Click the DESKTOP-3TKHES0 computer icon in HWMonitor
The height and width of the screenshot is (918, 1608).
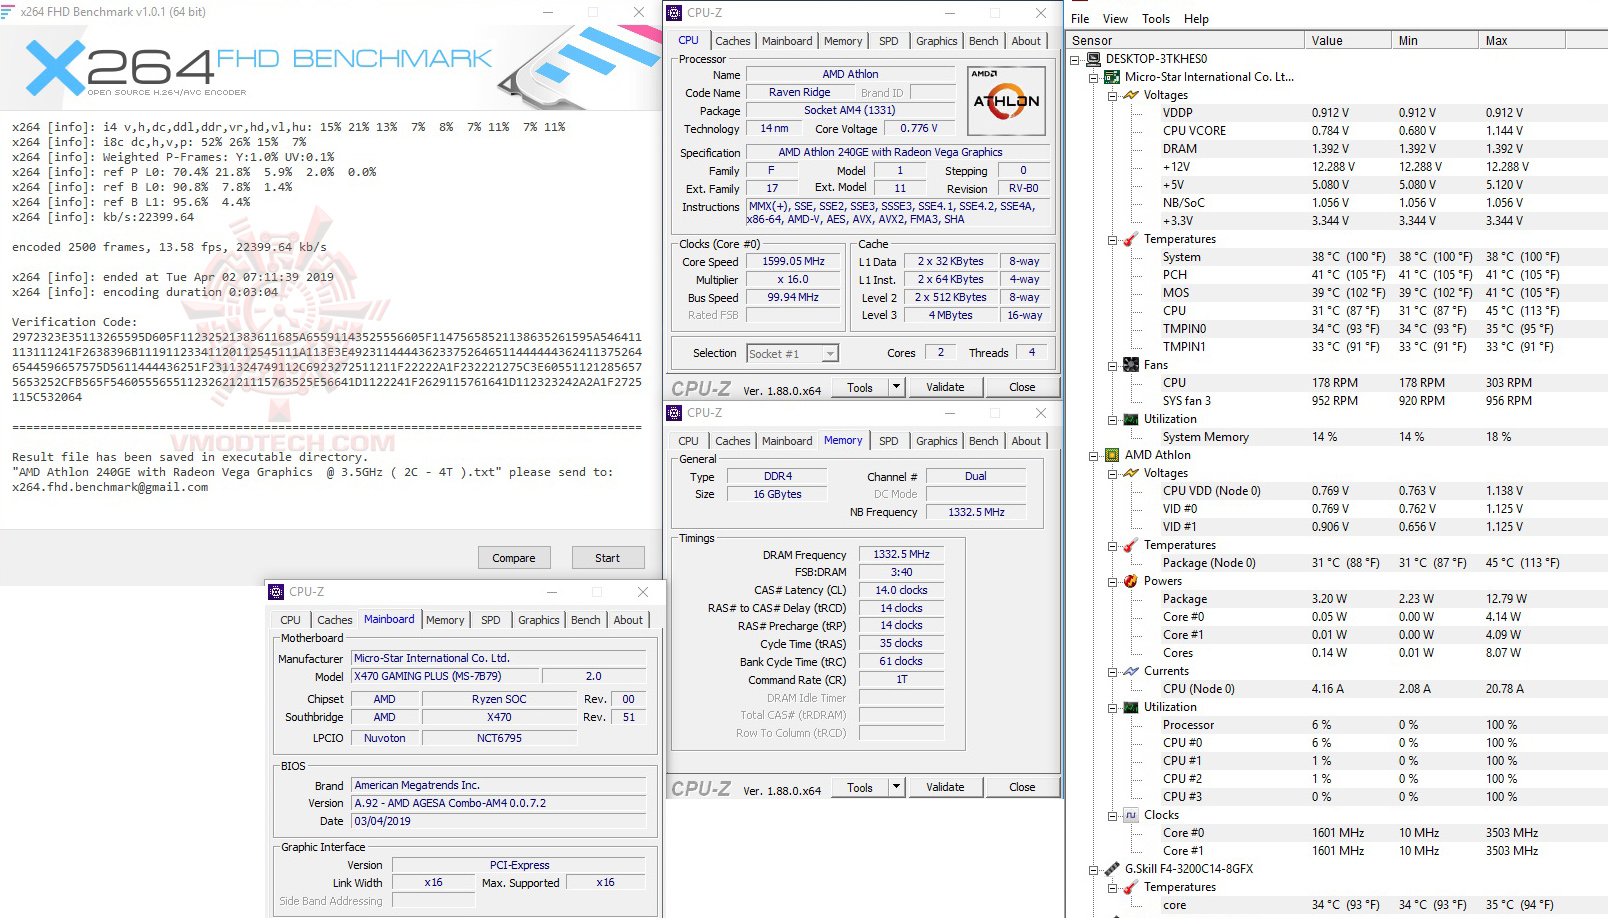point(1093,59)
